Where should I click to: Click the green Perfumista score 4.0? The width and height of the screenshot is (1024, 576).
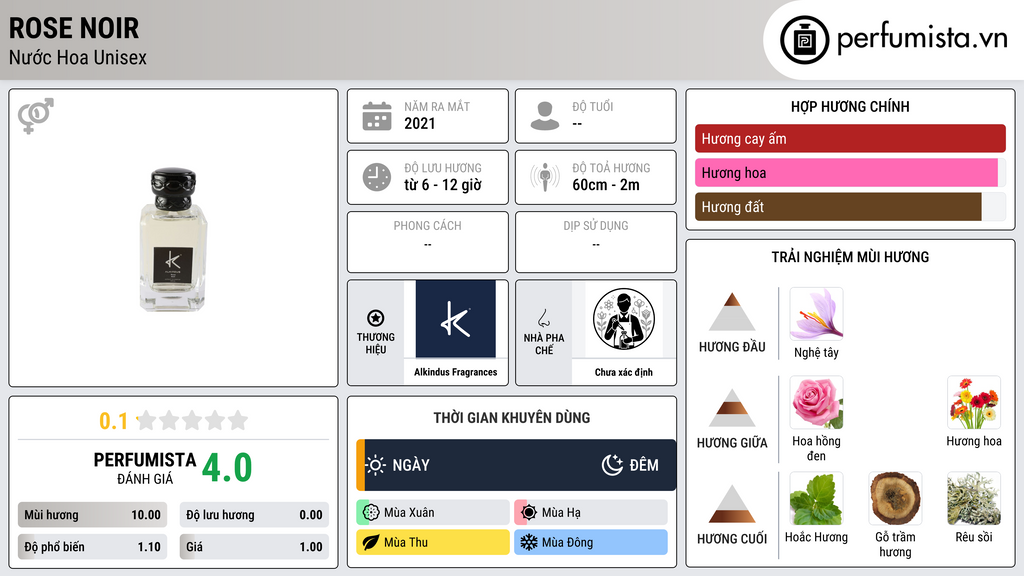227,468
